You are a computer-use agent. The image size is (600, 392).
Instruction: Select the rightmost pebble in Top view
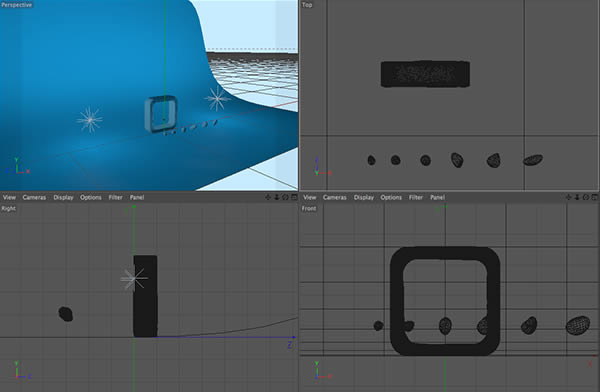pyautogui.click(x=533, y=160)
